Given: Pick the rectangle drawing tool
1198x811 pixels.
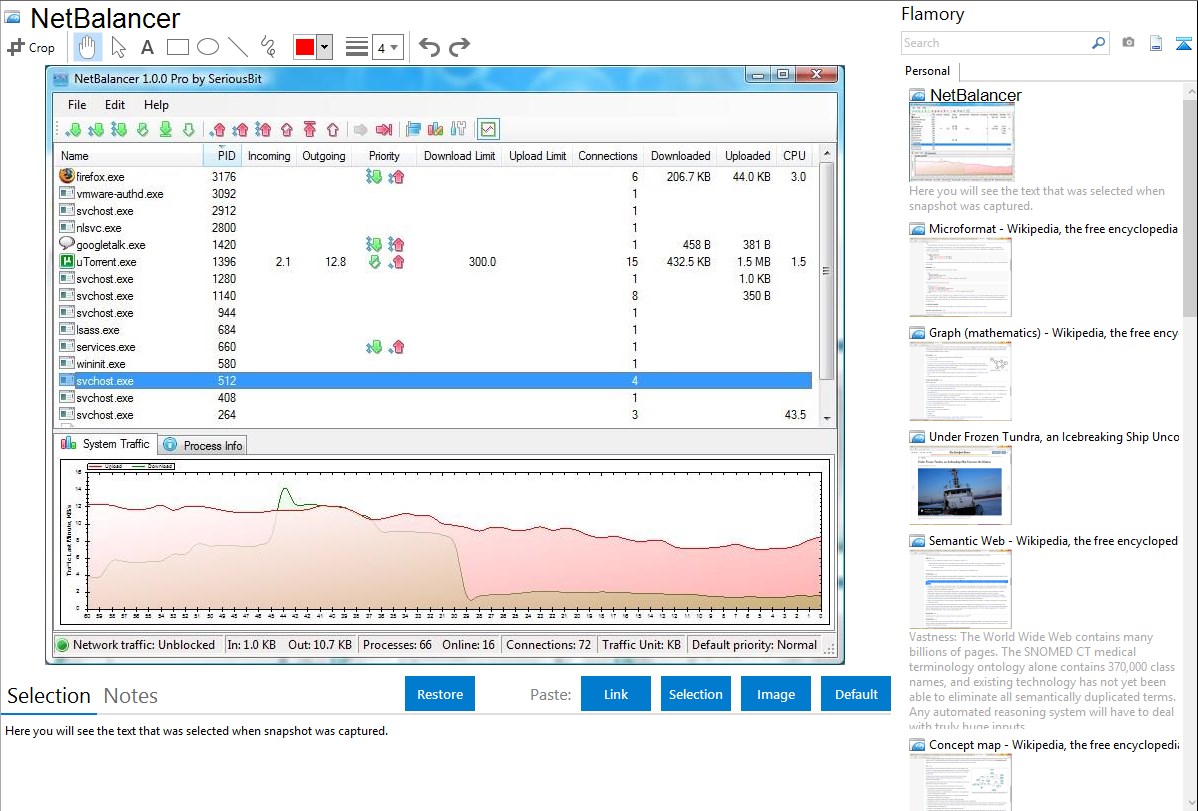Looking at the screenshot, I should 177,47.
